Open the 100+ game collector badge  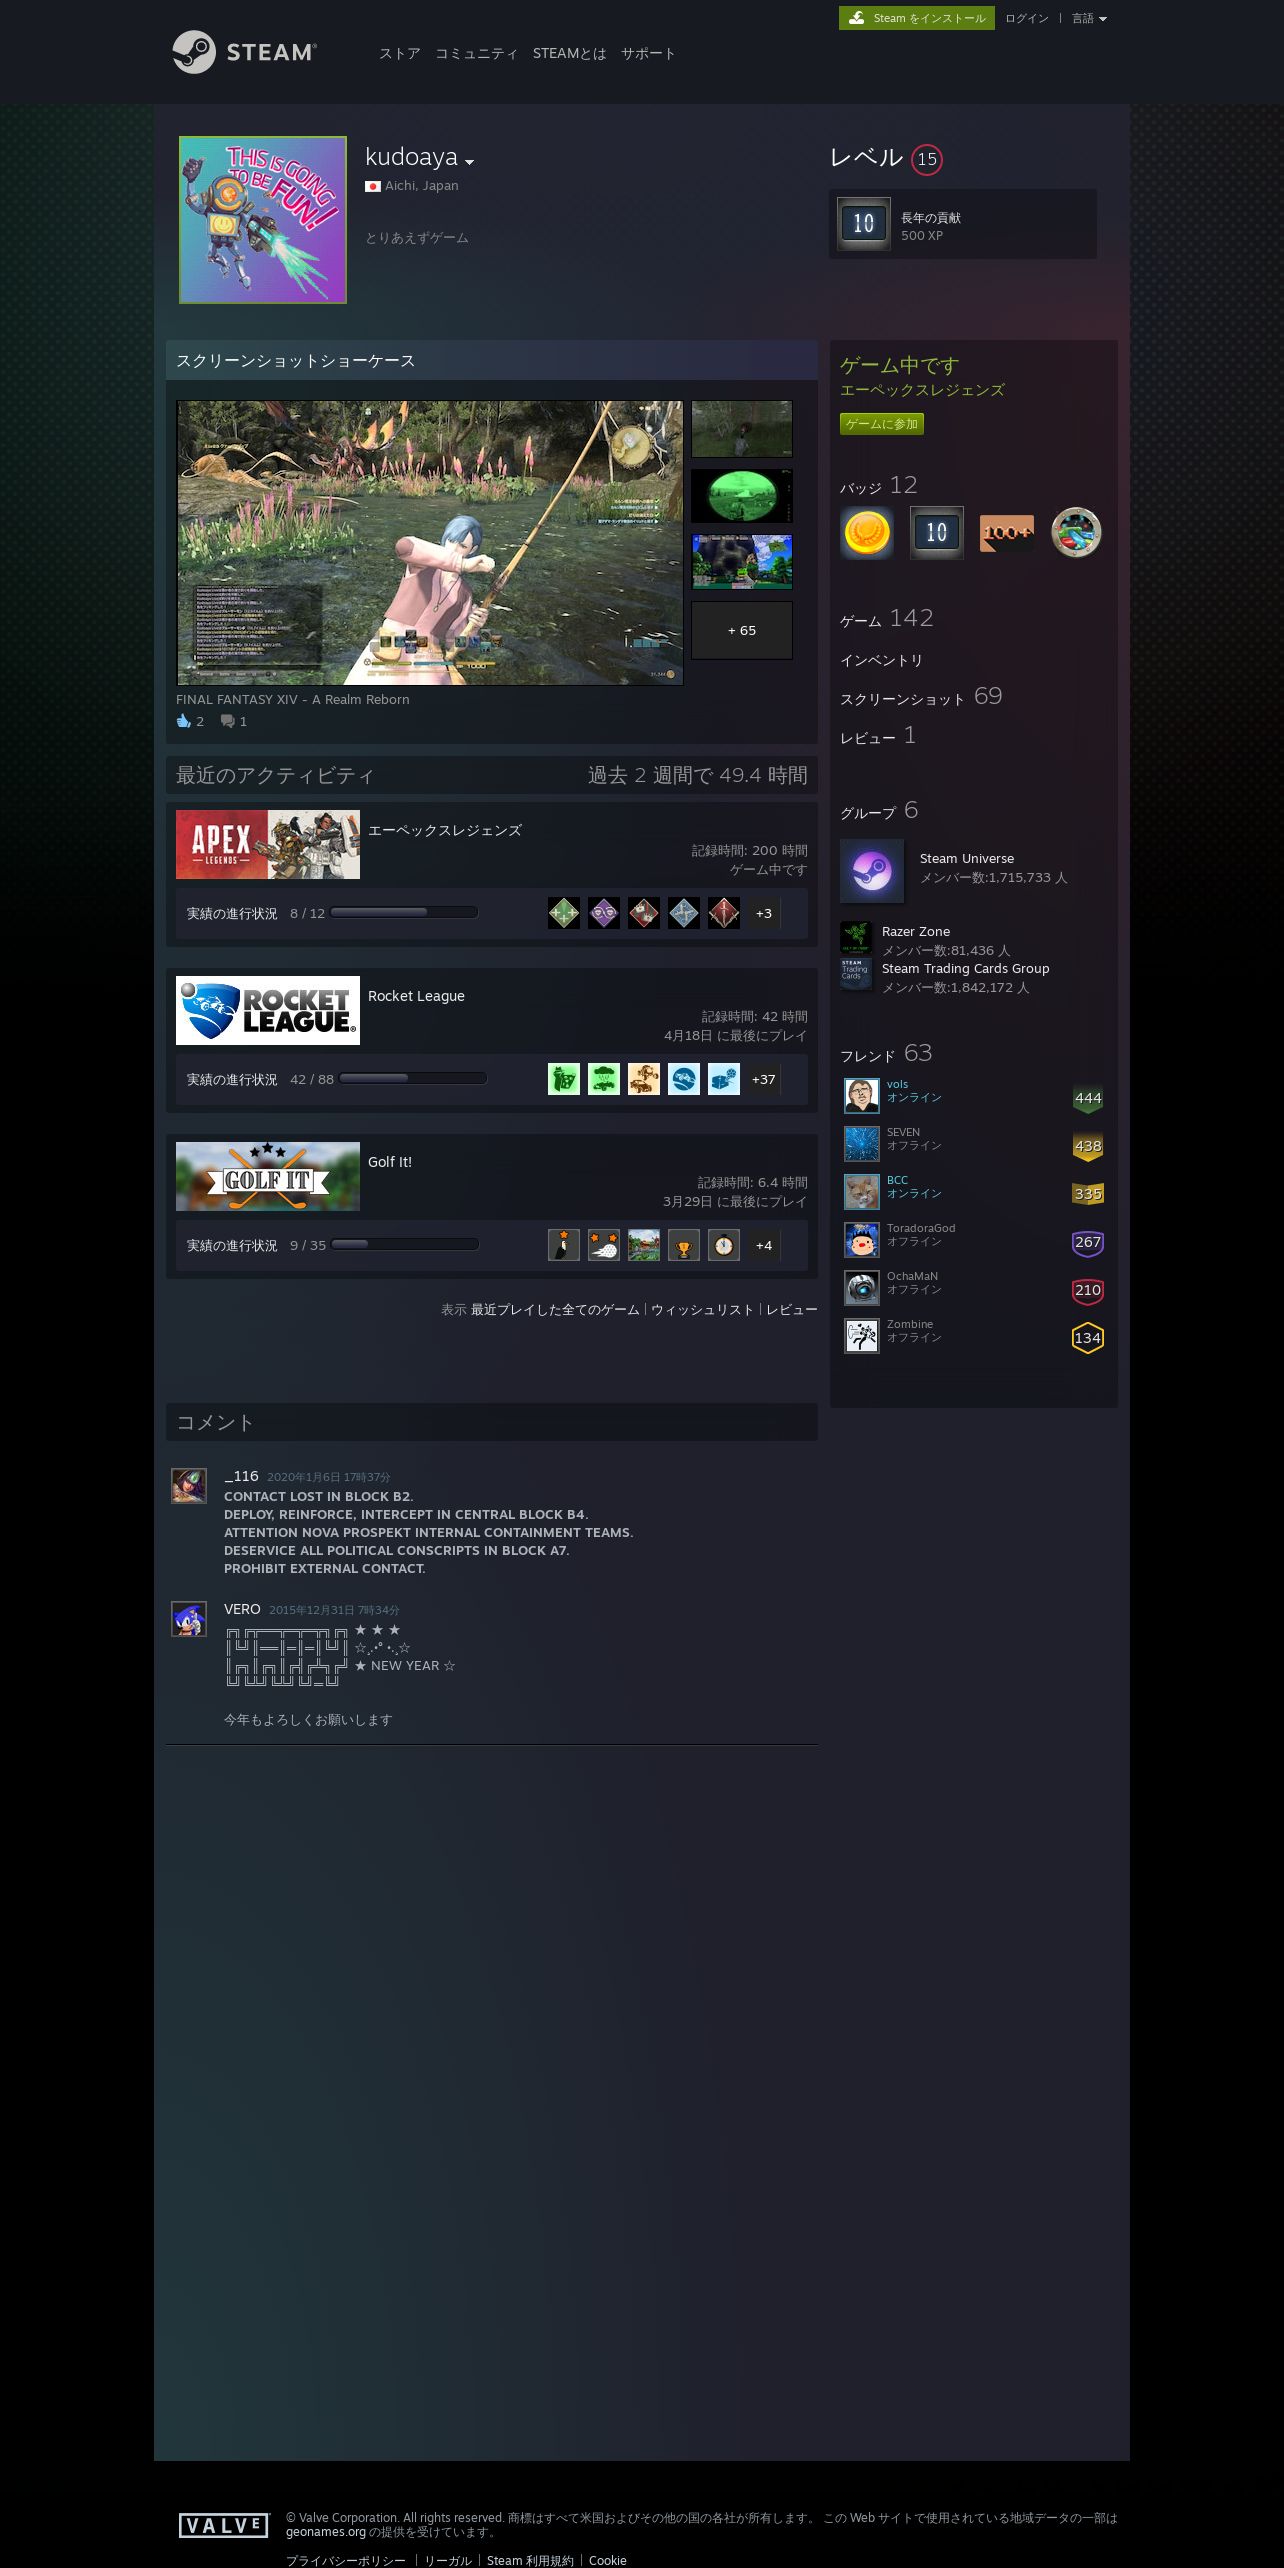pyautogui.click(x=1007, y=533)
